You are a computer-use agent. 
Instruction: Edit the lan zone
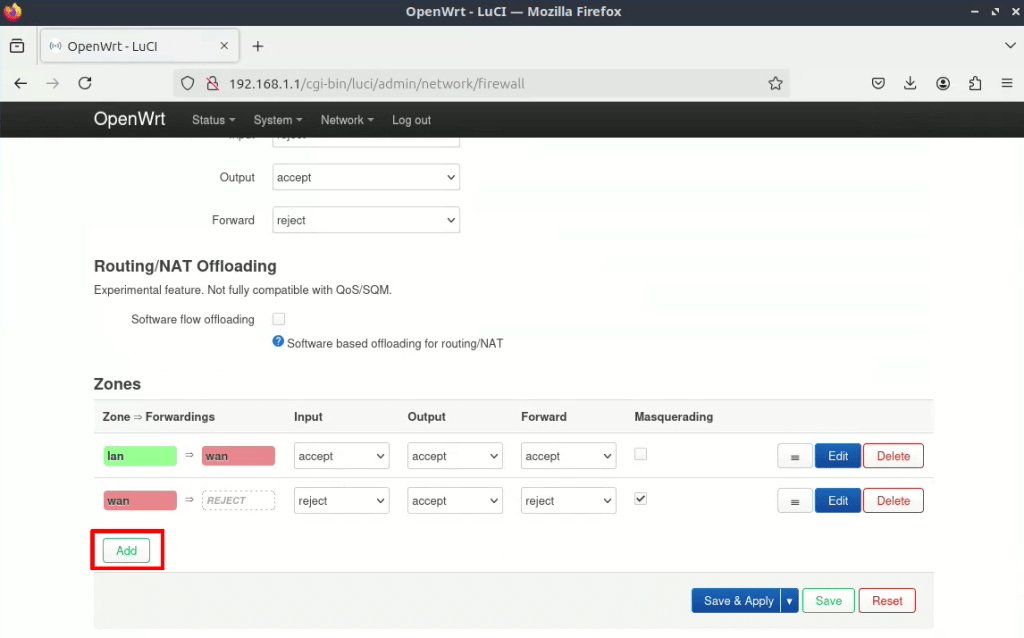click(x=838, y=456)
